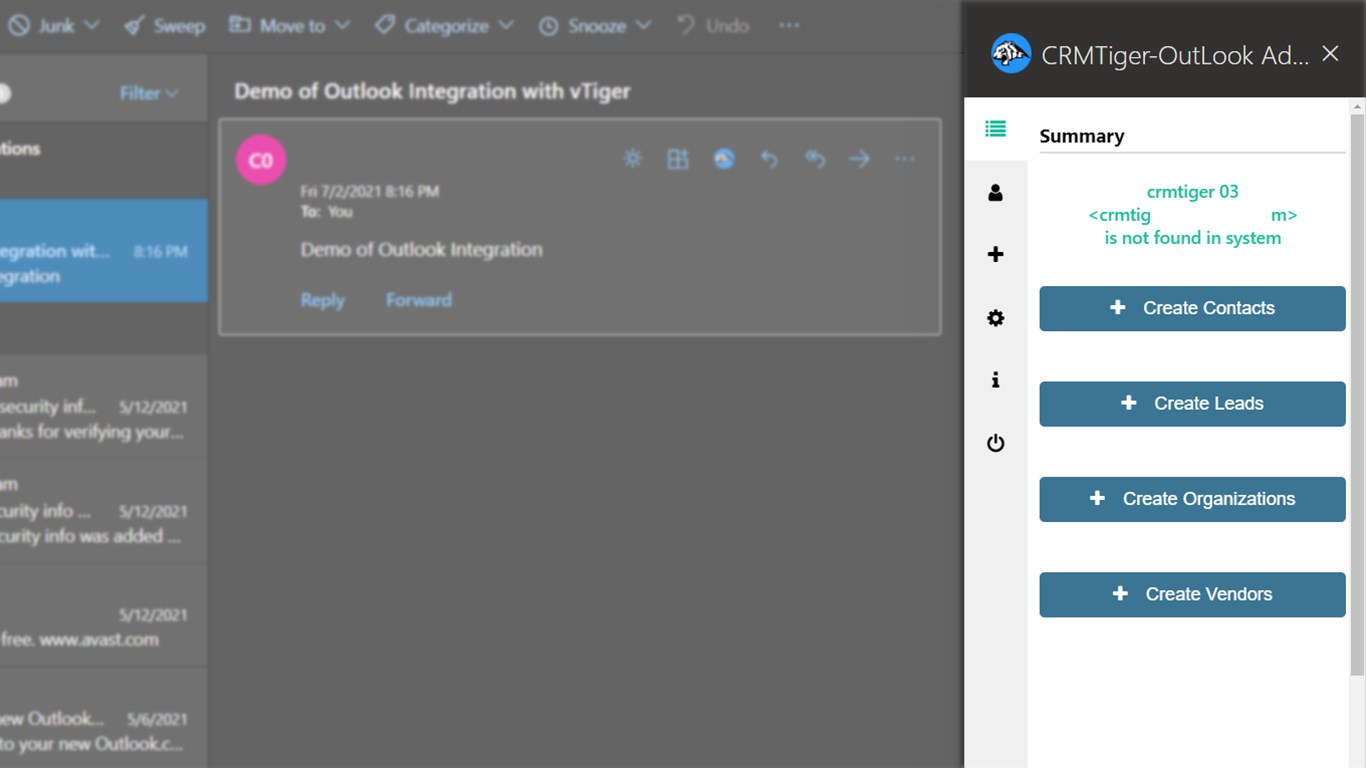
Task: Select the highlighted 8:16 PM email
Action: pos(104,251)
